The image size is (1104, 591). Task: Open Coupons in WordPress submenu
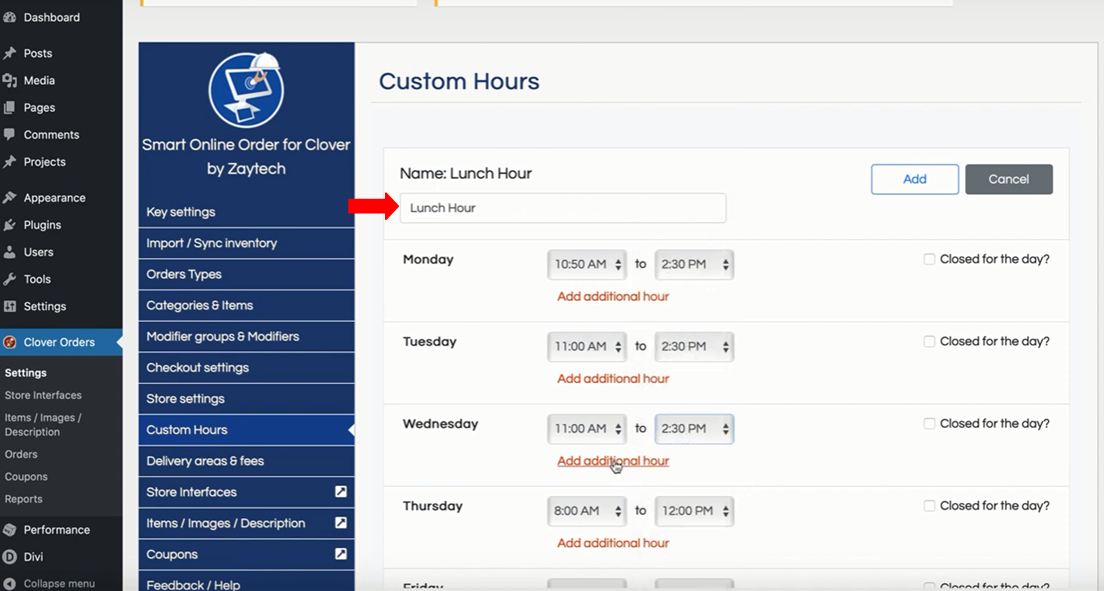click(x=26, y=477)
